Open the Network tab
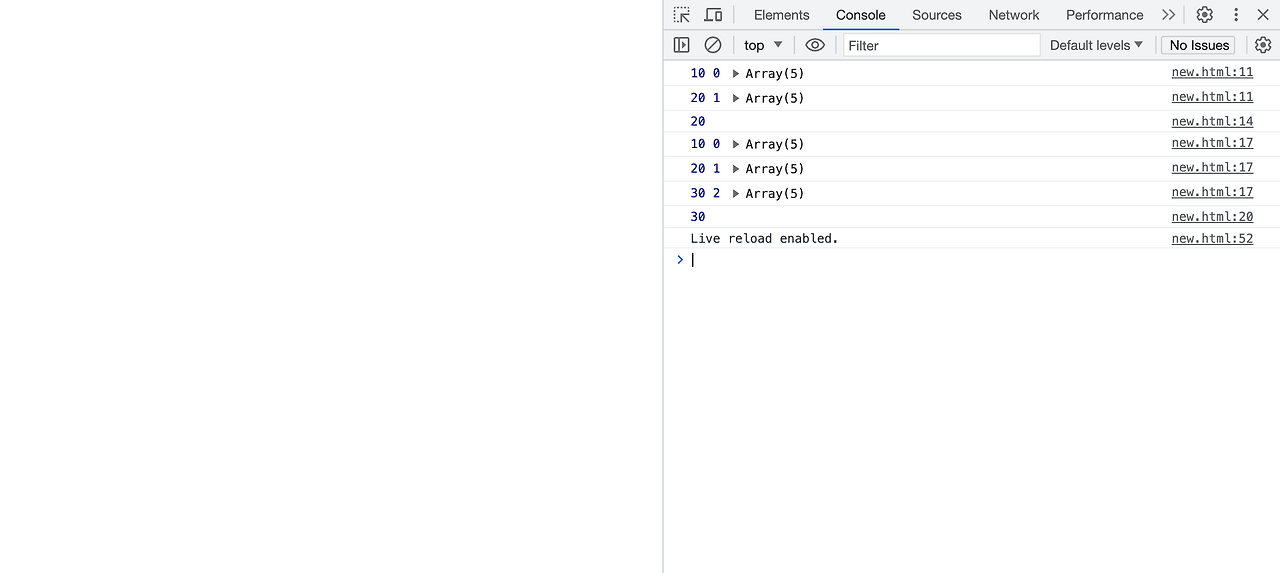This screenshot has height=573, width=1280. (x=1014, y=15)
